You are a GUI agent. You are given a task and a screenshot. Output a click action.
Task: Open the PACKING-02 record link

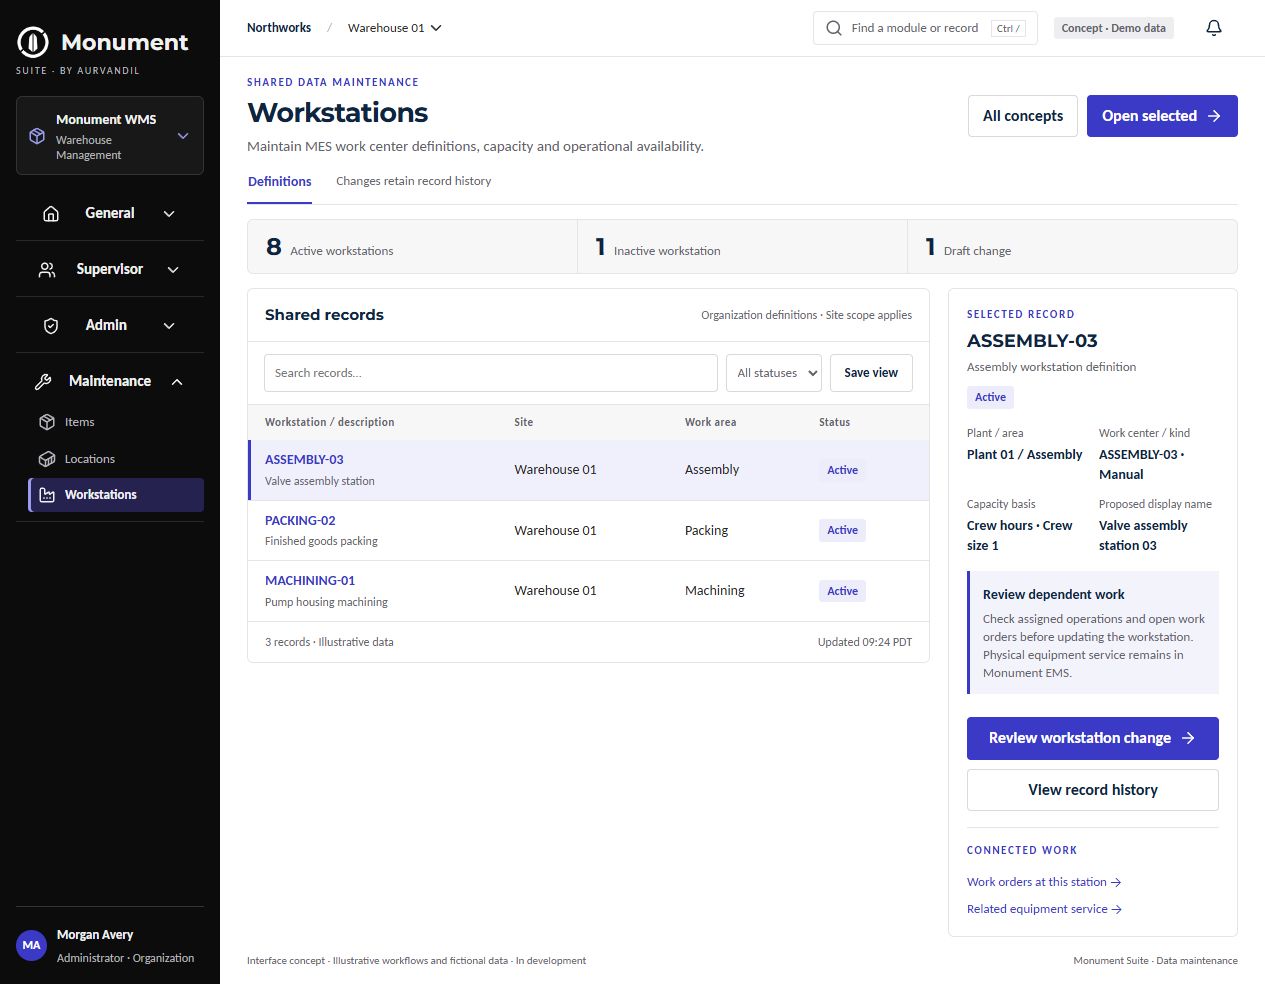[300, 521]
